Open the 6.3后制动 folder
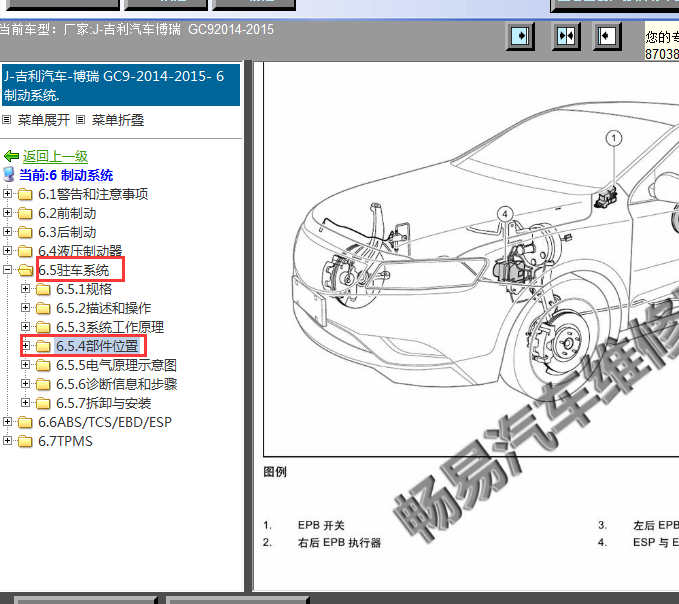679x604 pixels. (x=67, y=232)
